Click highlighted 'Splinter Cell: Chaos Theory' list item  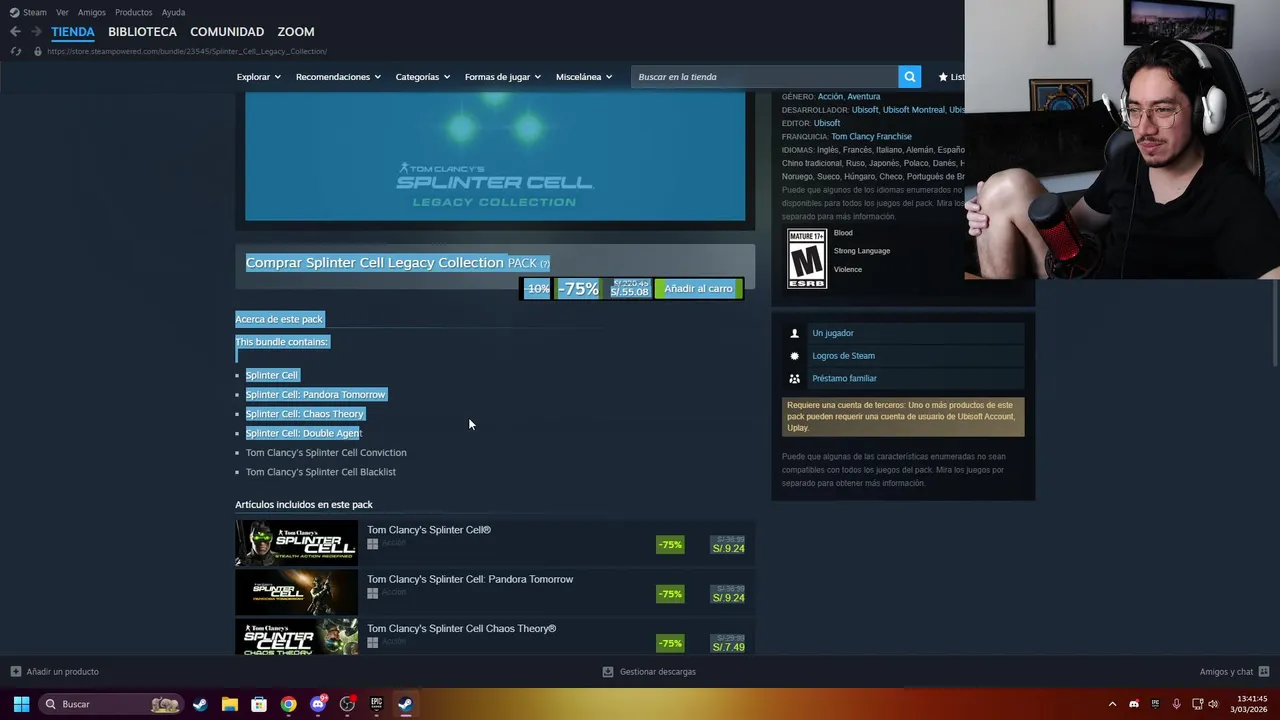(x=305, y=414)
